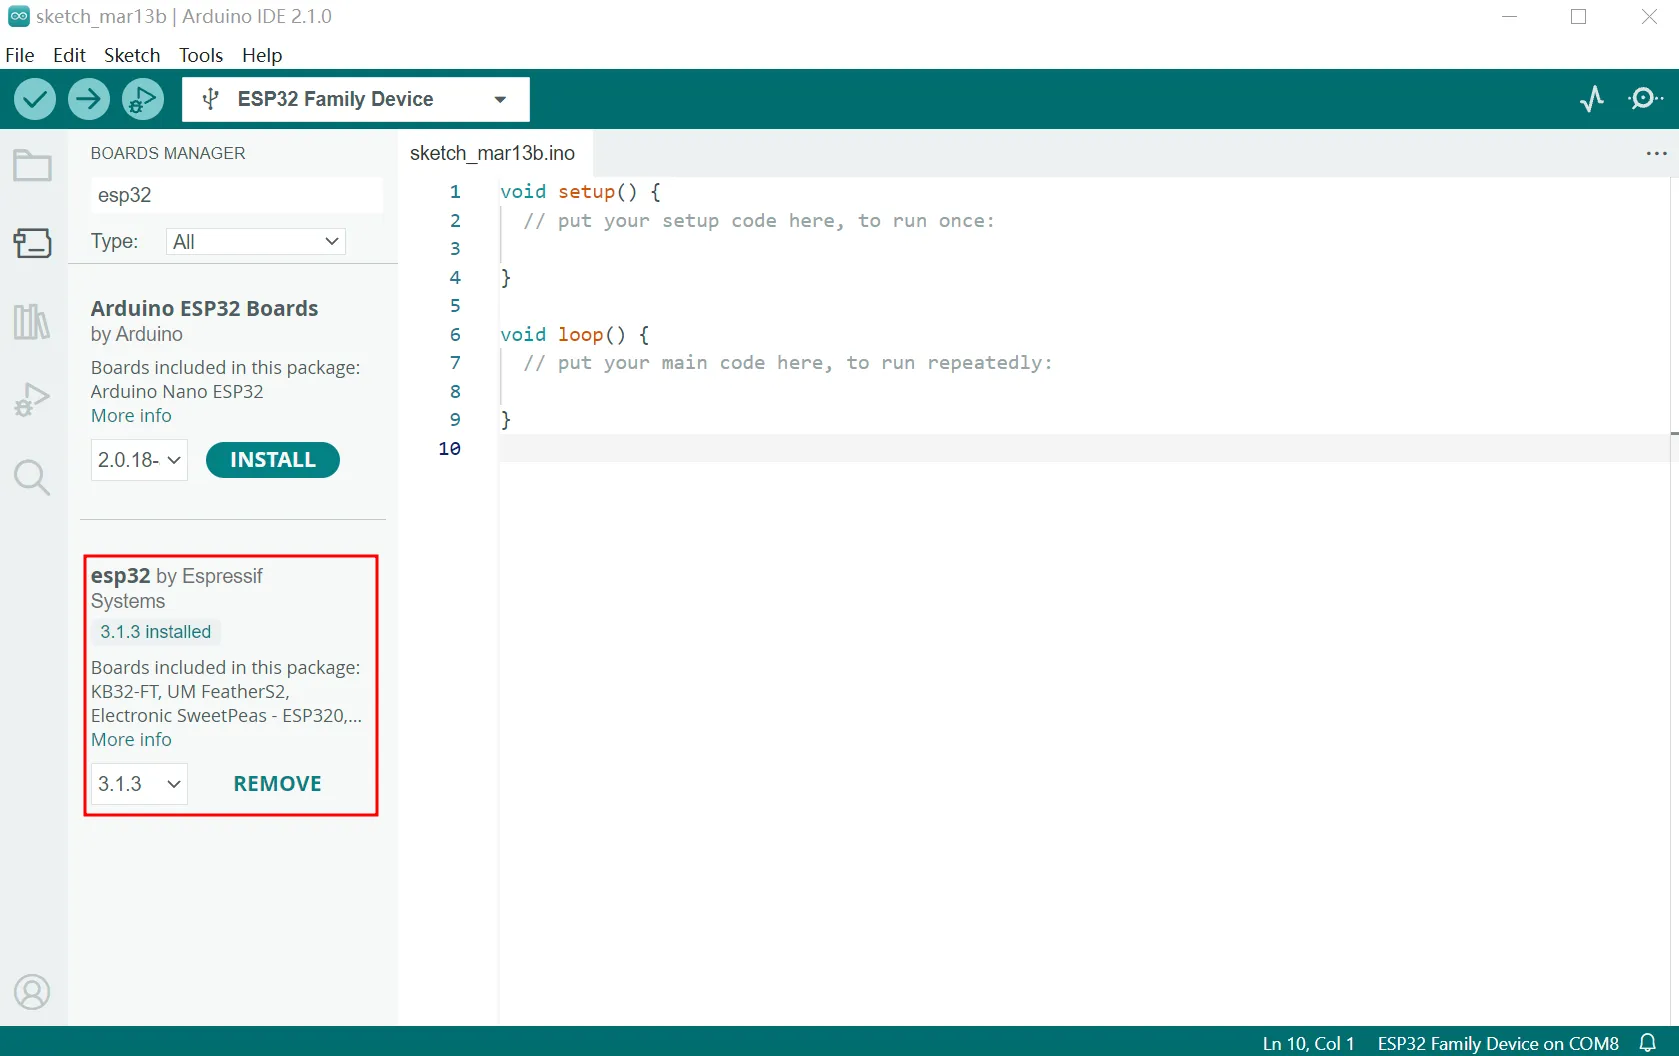The image size is (1679, 1056).
Task: Open the Serial Monitor
Action: (1645, 98)
